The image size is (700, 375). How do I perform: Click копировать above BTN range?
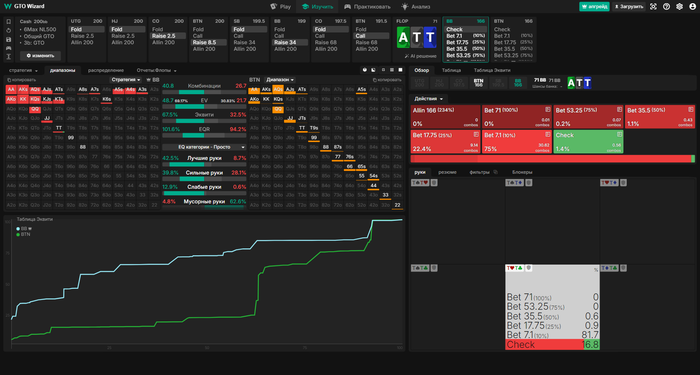387,79
